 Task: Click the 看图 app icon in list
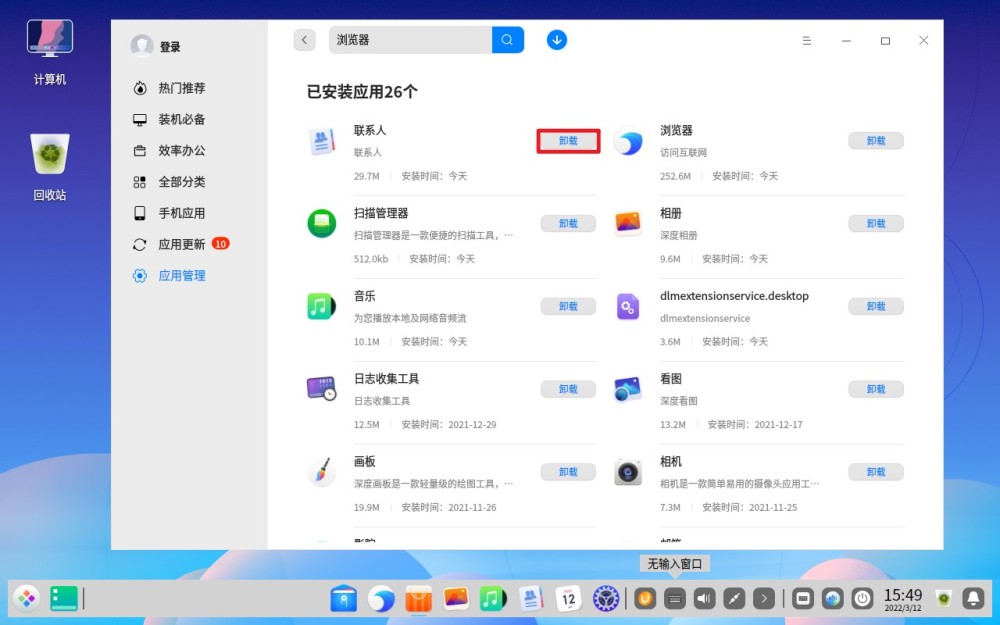[x=628, y=389]
